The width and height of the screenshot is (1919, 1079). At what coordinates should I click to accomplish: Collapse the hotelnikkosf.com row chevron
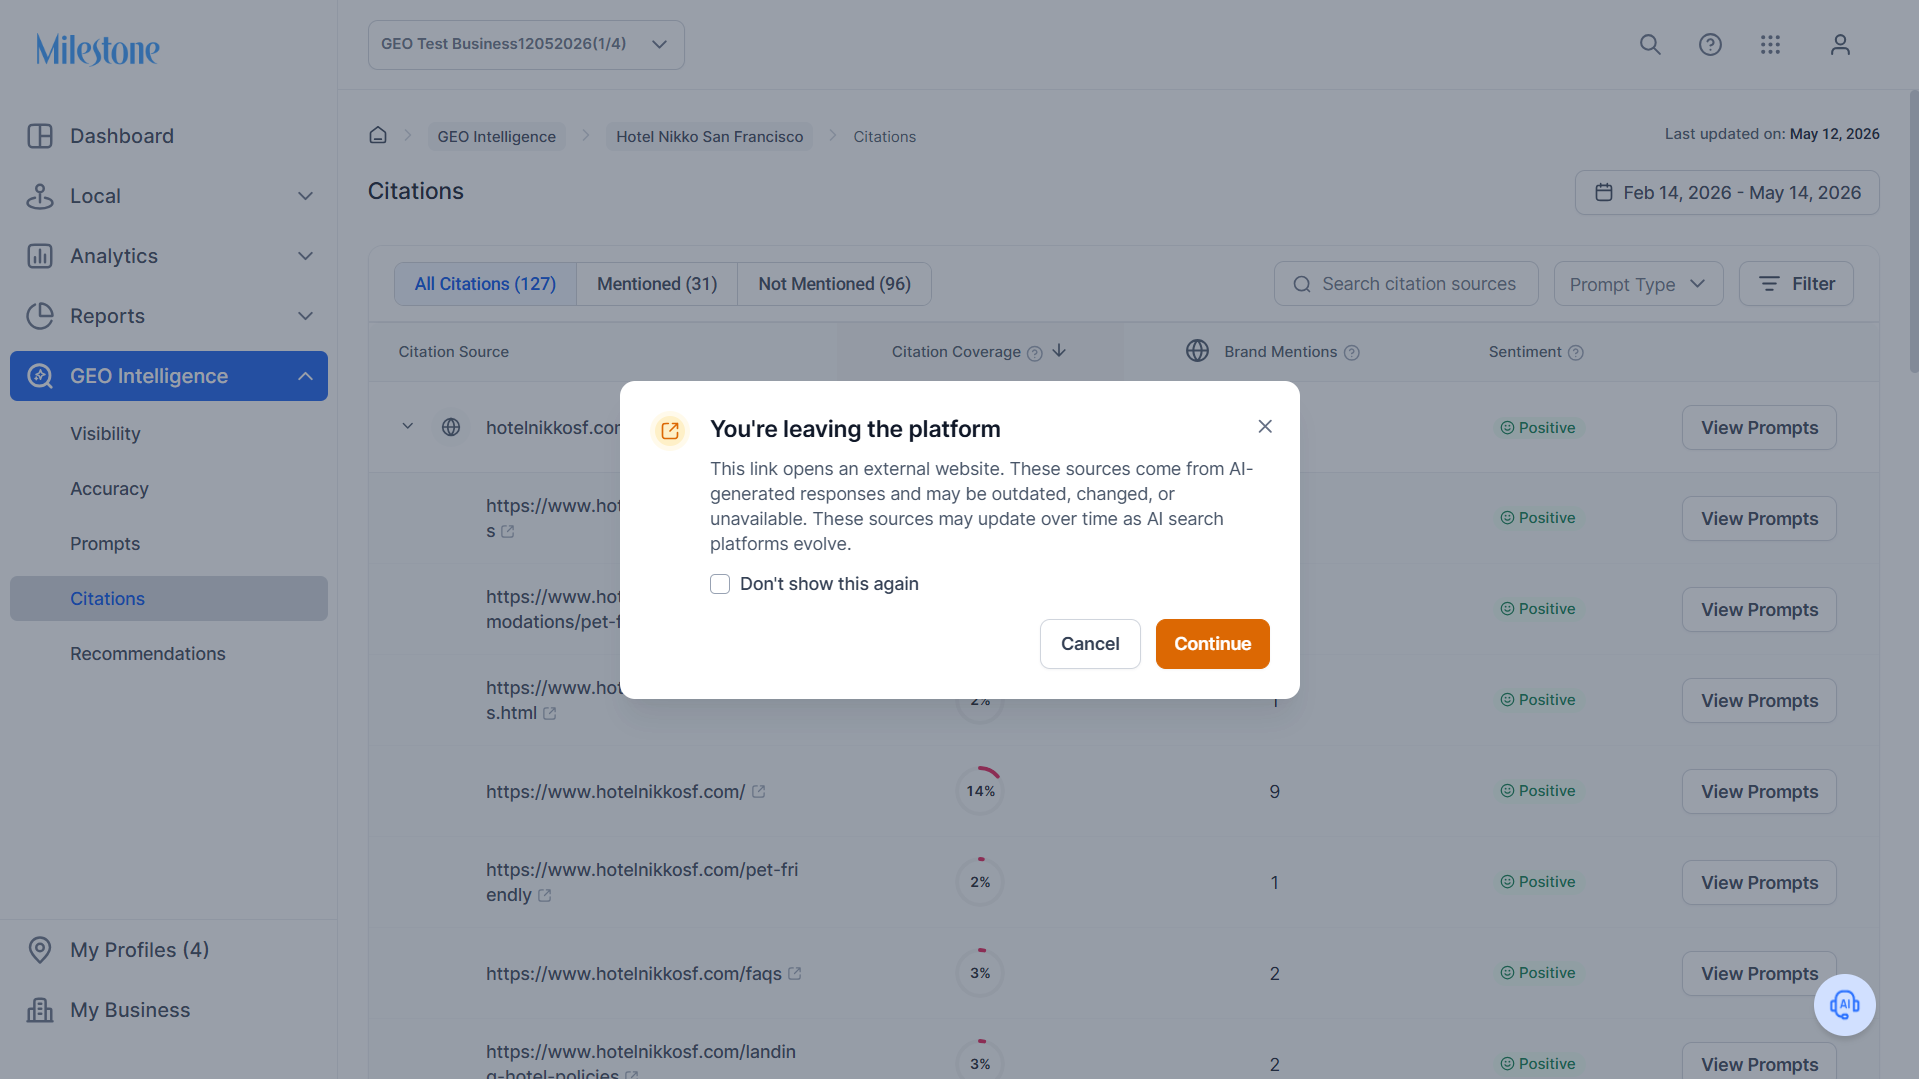(x=408, y=426)
